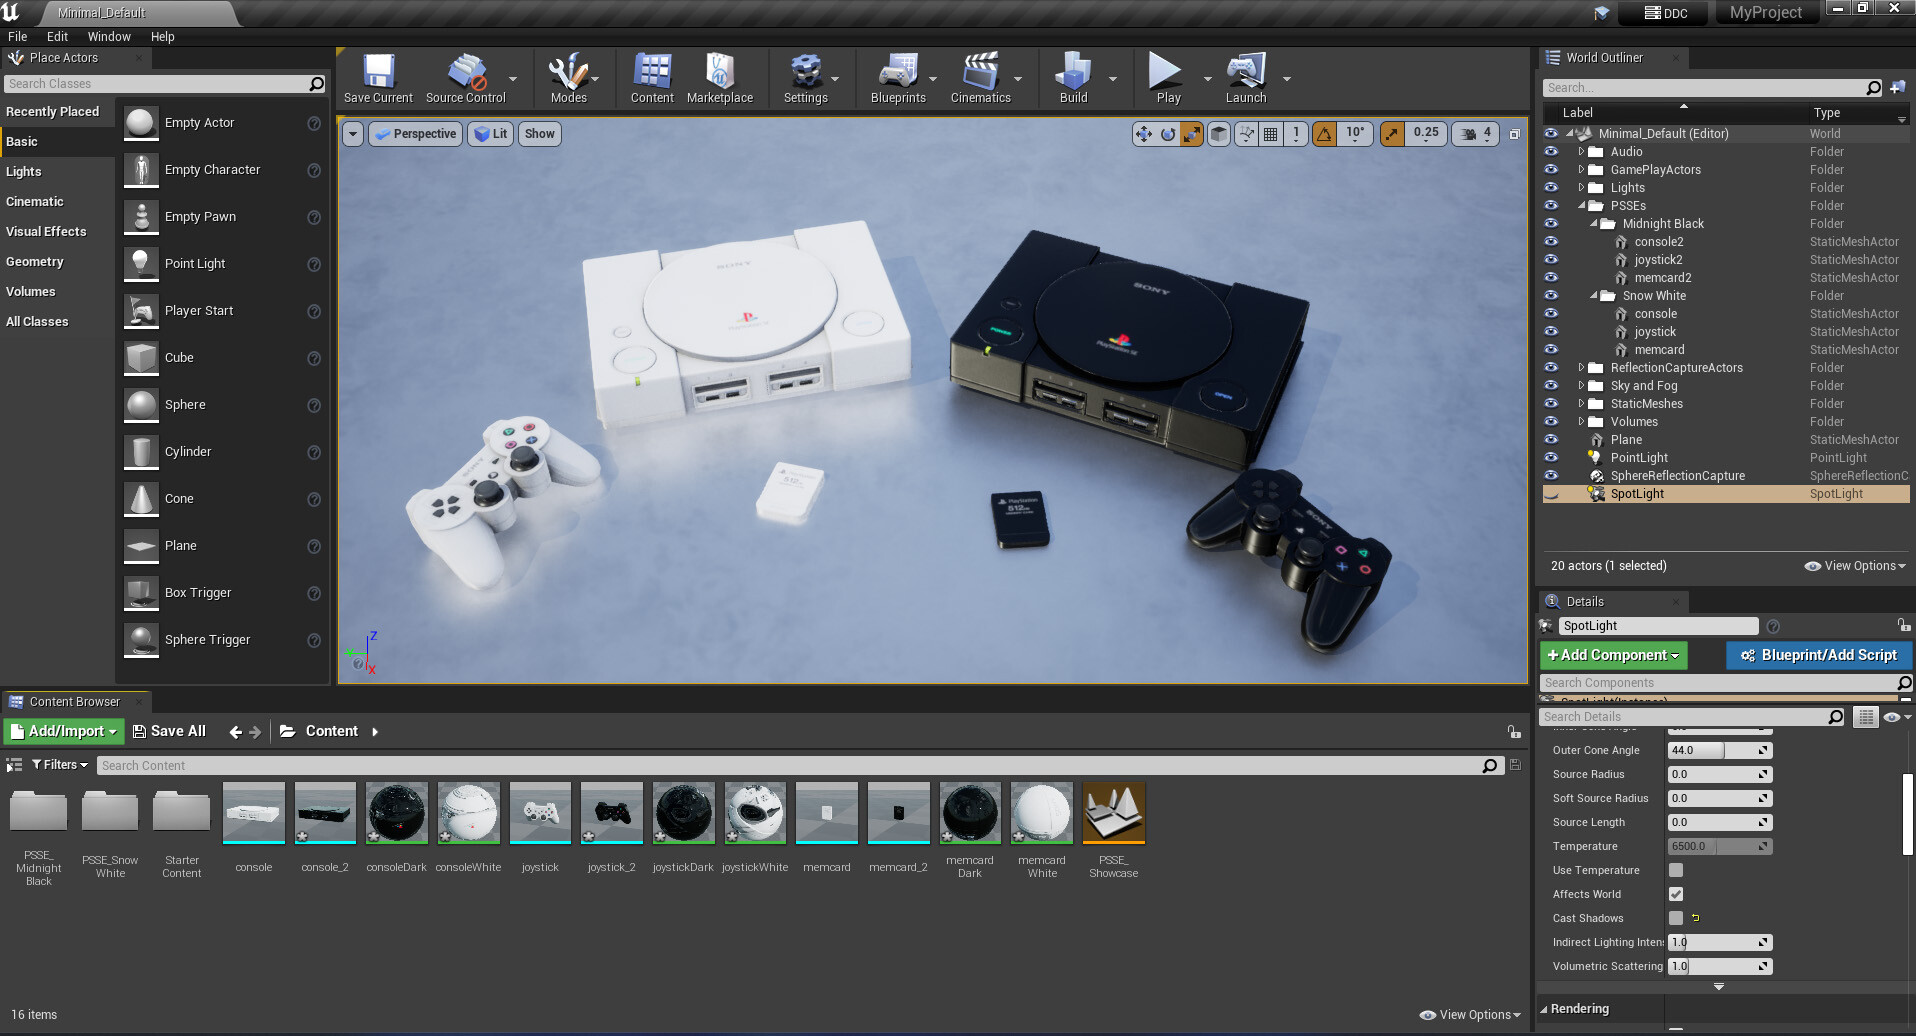Disable the Affects World checkbox

[x=1676, y=894]
